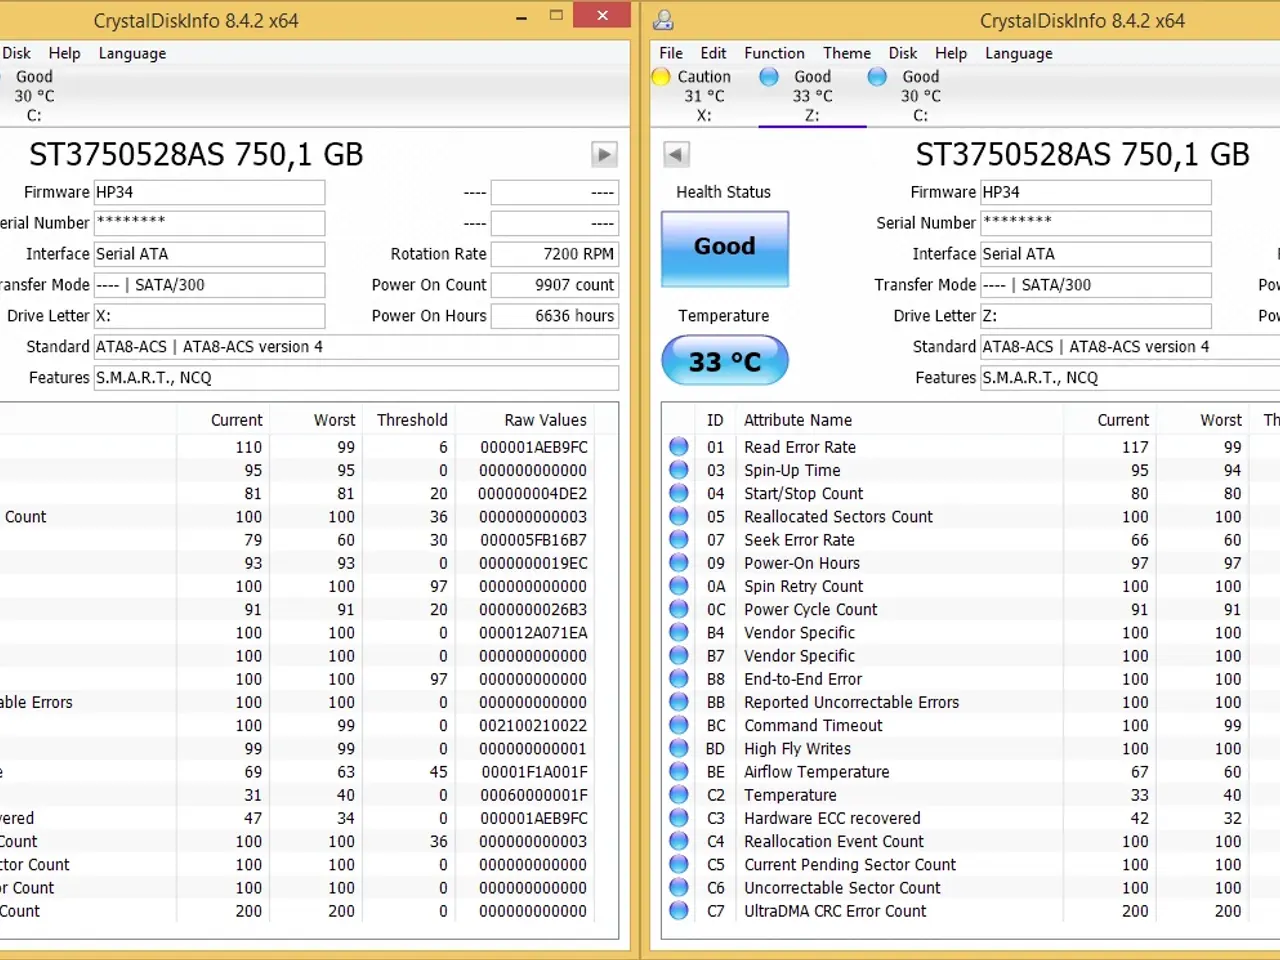Screen dimensions: 1280x960
Task: Click the Threshold column header in left window
Action: tap(412, 420)
